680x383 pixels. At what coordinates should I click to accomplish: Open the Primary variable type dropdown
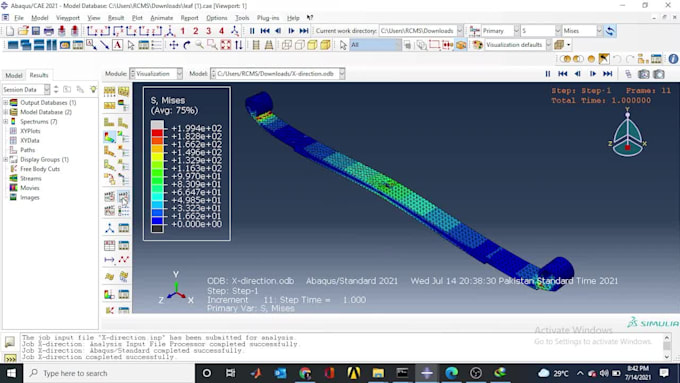[500, 31]
